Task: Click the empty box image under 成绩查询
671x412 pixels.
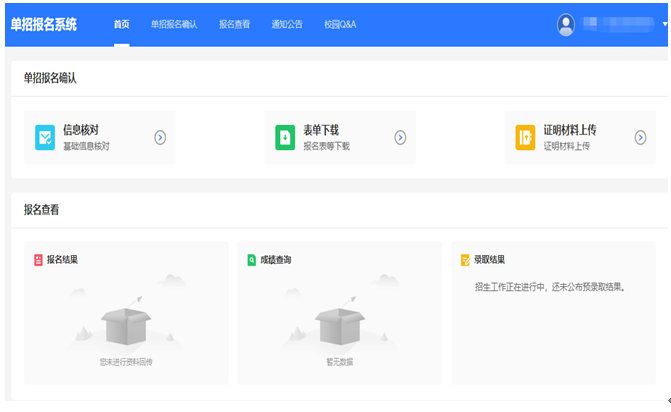Action: 339,318
